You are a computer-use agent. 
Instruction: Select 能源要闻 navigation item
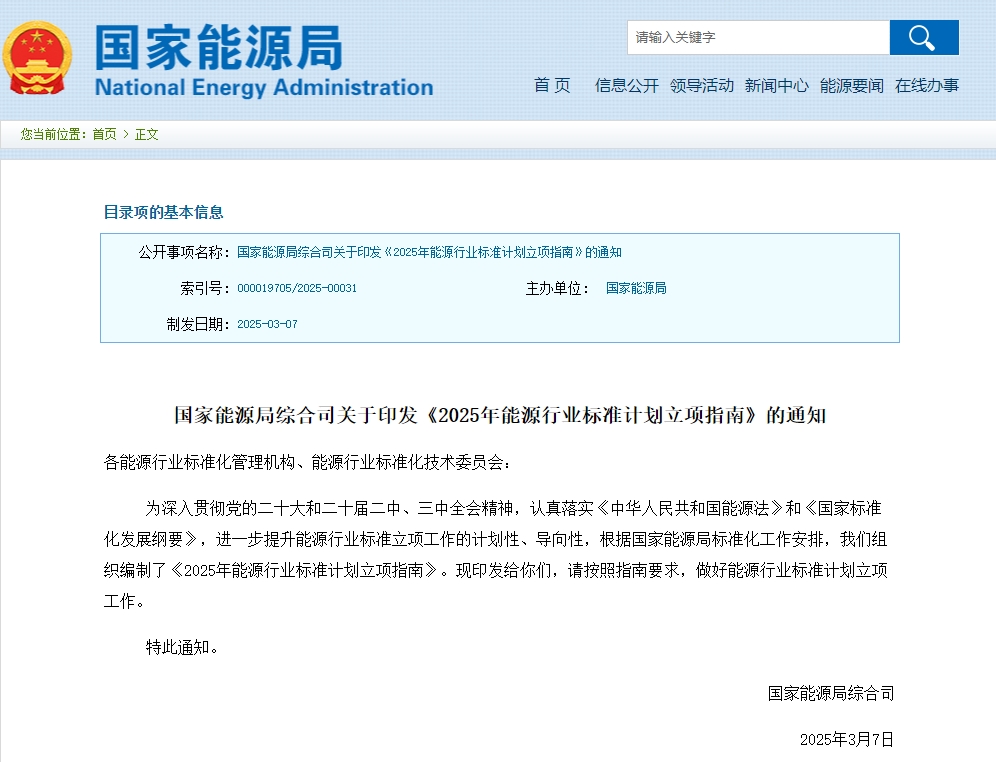coord(851,85)
